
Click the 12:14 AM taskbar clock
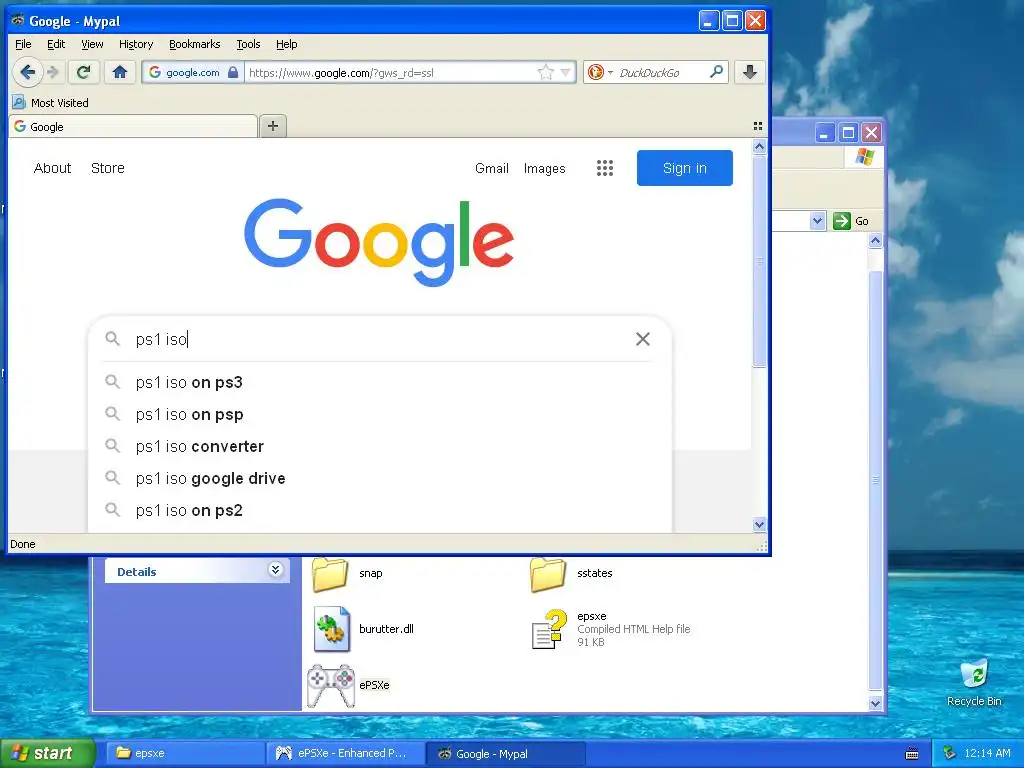[987, 754]
